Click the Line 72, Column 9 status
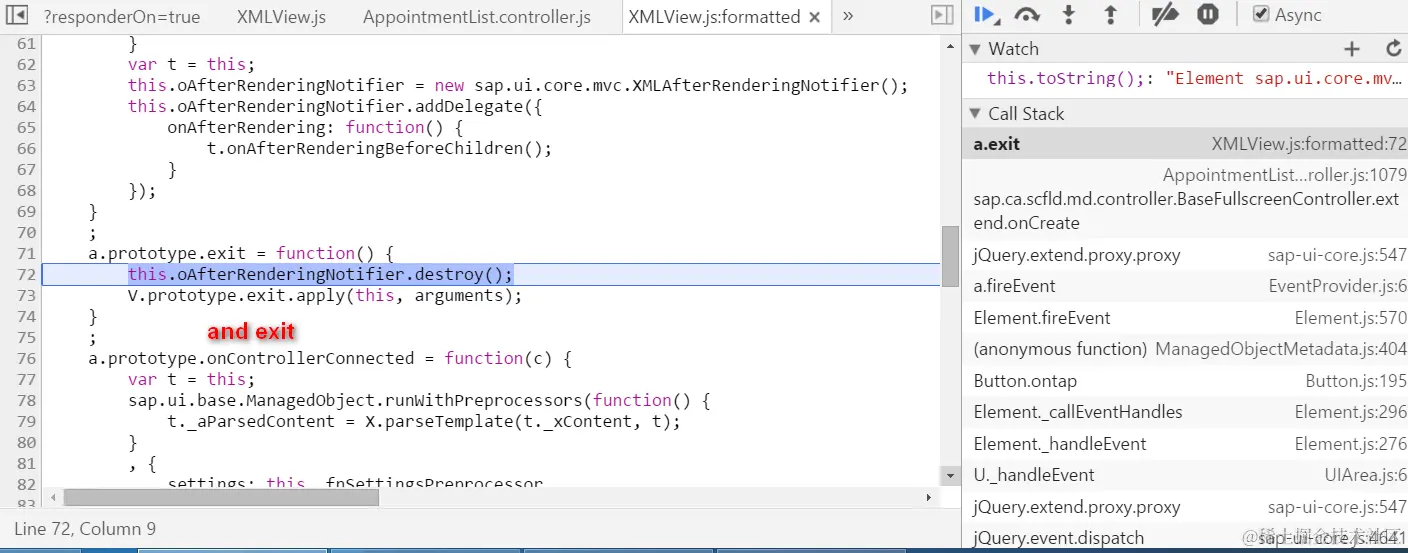The height and width of the screenshot is (553, 1408). [85, 529]
